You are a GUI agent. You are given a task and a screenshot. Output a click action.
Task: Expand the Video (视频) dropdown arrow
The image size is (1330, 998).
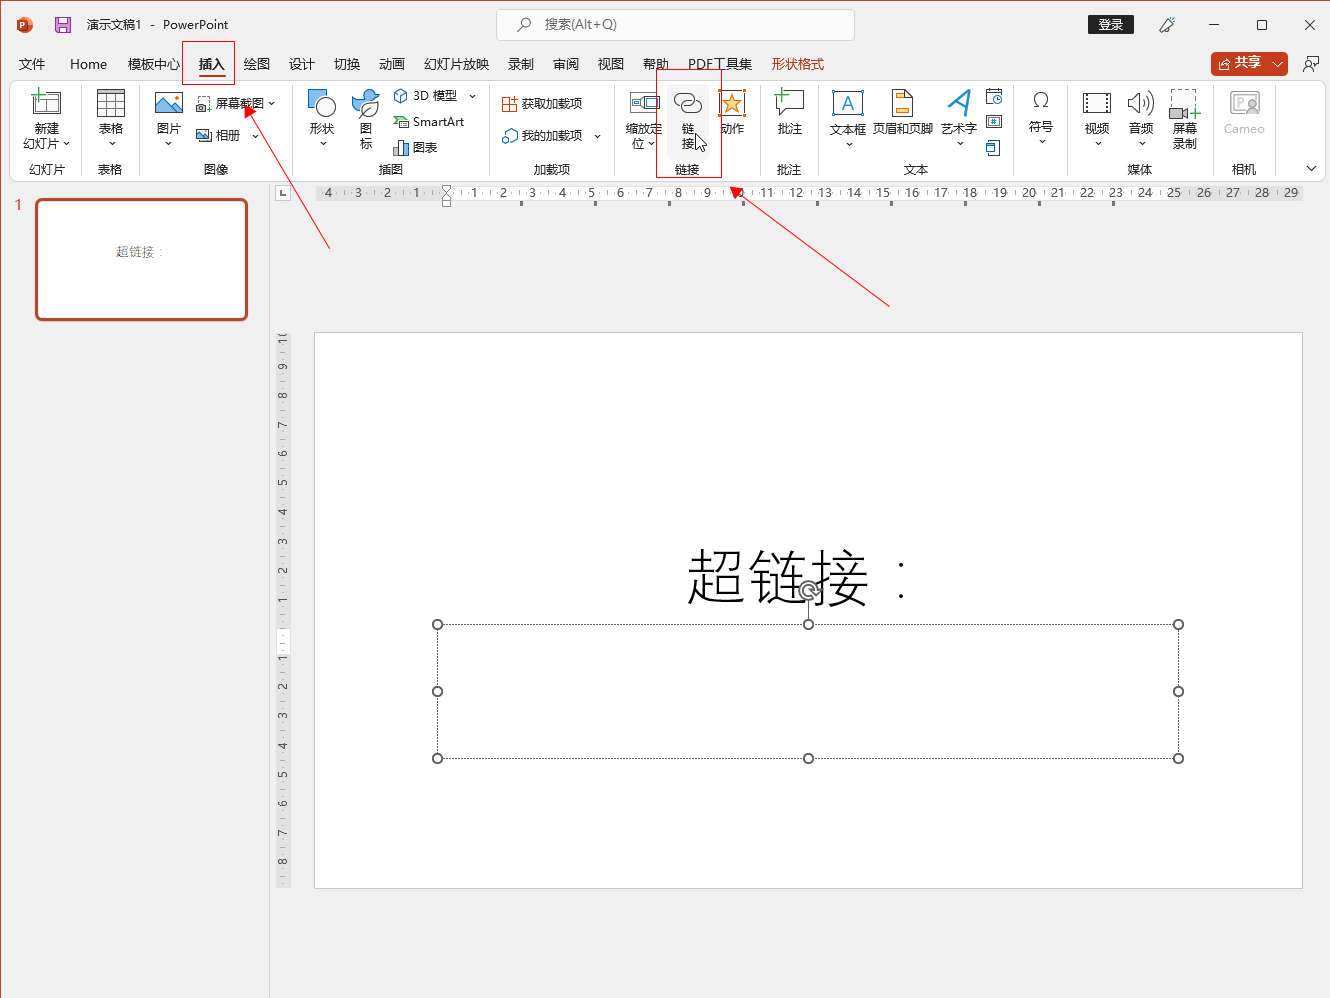[x=1097, y=144]
